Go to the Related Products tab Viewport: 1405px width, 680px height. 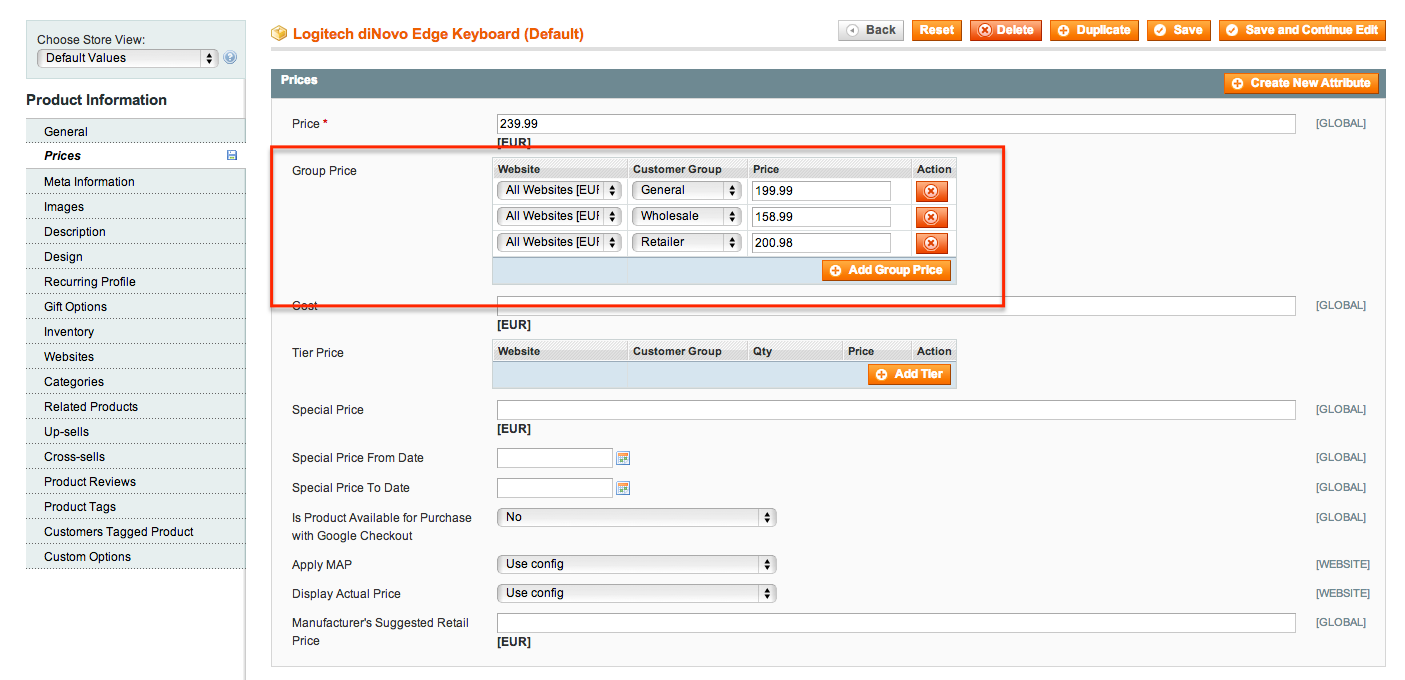click(135, 406)
